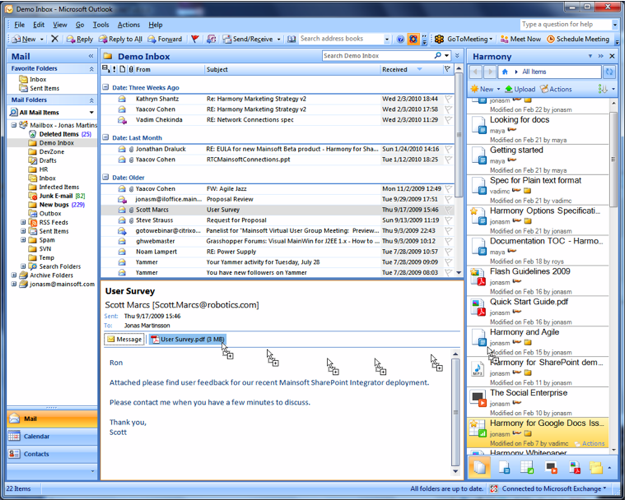Open the Tools menu
625x500 pixels.
[101, 25]
